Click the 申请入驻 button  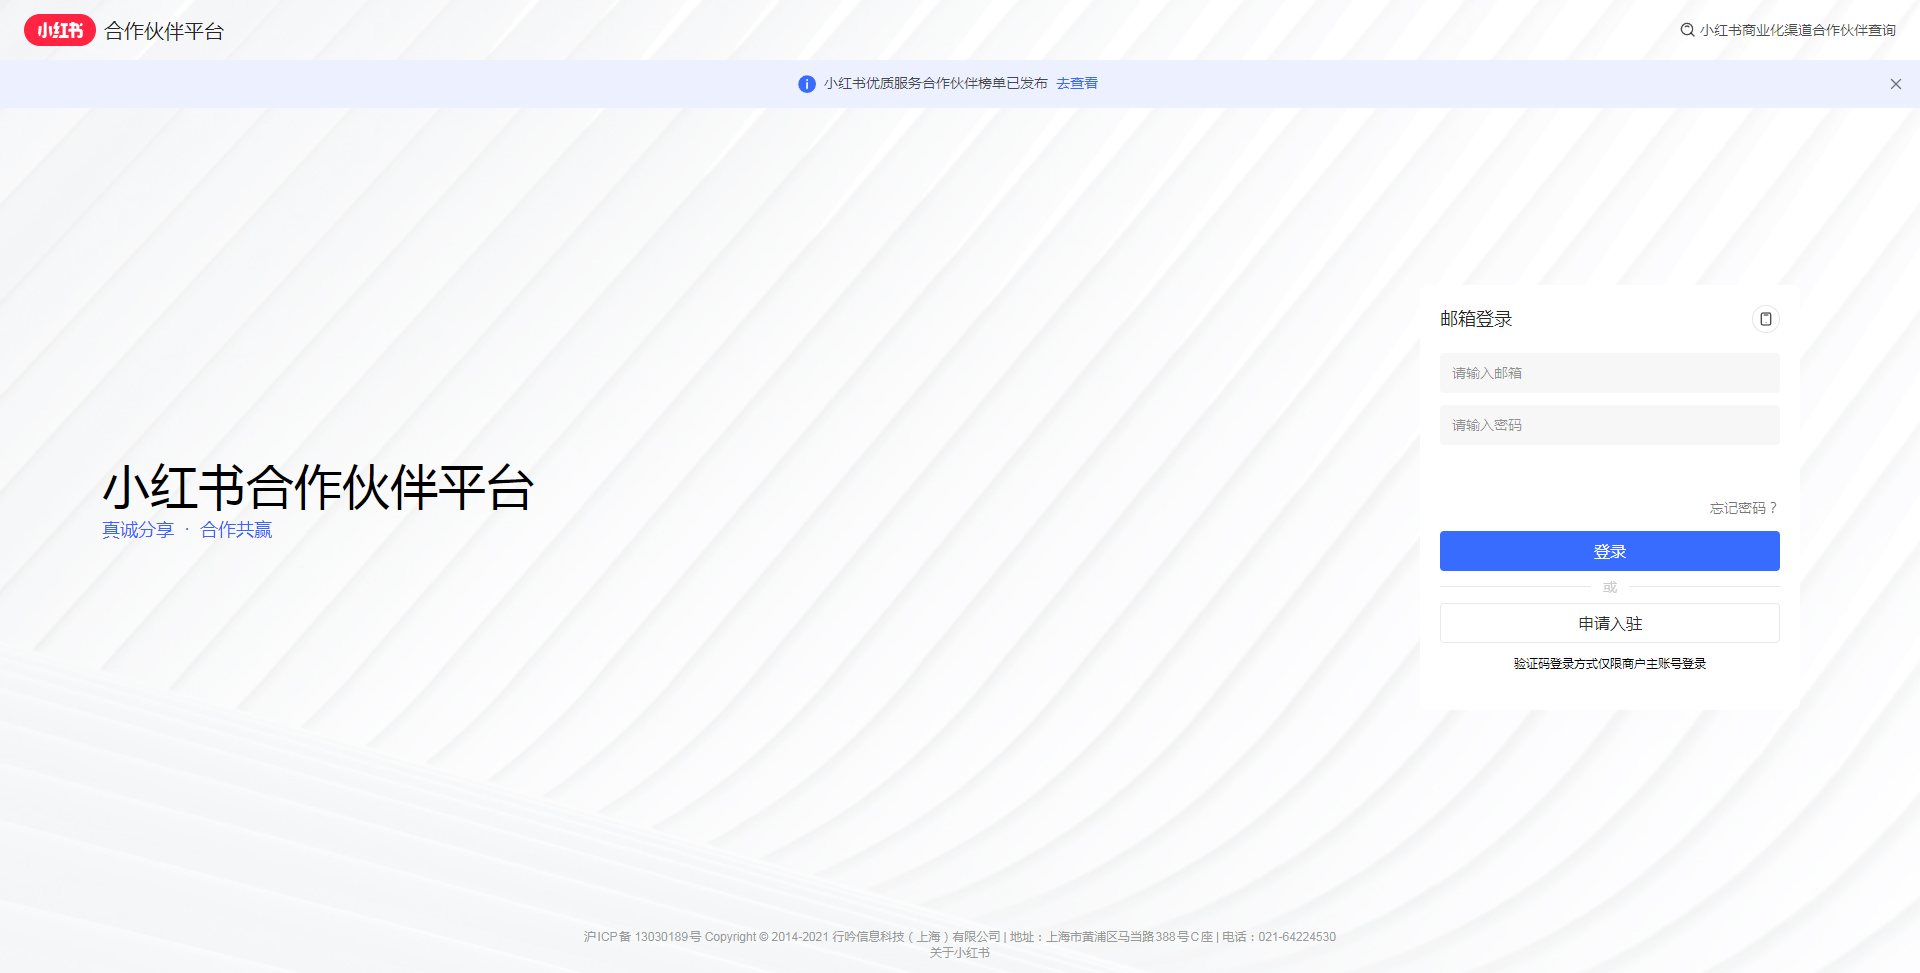click(x=1609, y=623)
